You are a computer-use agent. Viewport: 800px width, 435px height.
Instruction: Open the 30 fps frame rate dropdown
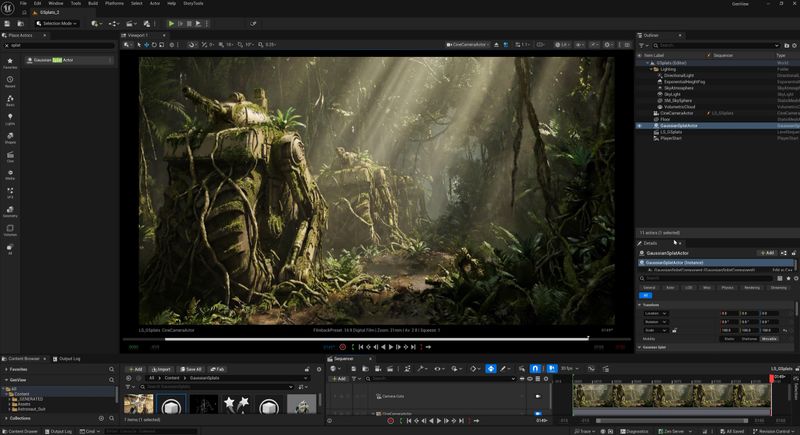569,369
